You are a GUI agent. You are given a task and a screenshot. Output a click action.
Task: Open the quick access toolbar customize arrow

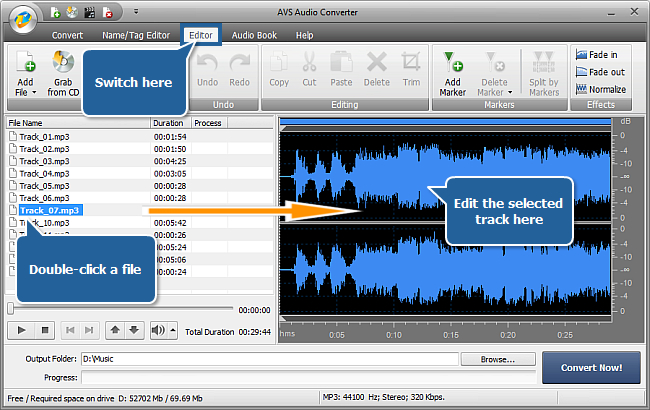(136, 12)
